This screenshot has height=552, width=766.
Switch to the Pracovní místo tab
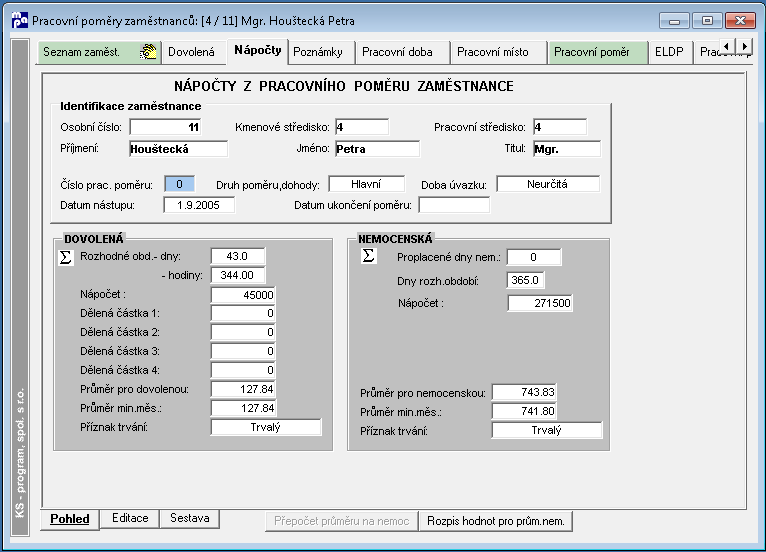pos(498,52)
